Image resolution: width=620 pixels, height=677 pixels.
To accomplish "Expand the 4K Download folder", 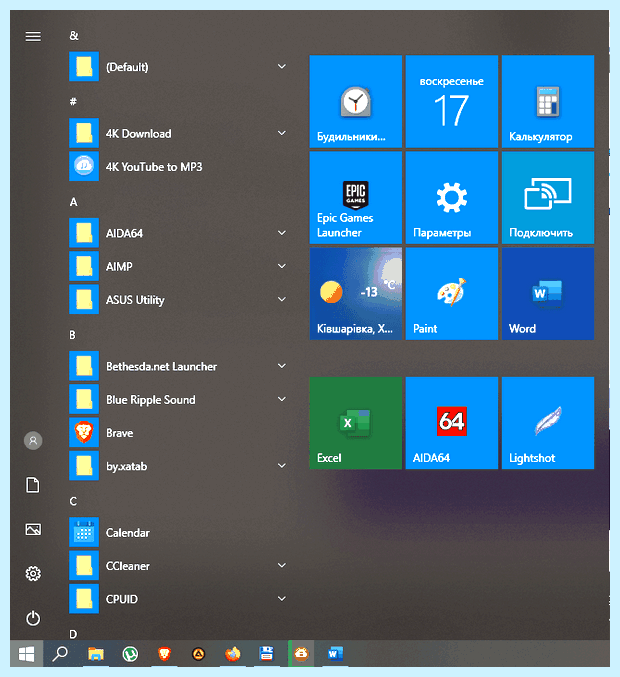I will [x=179, y=133].
